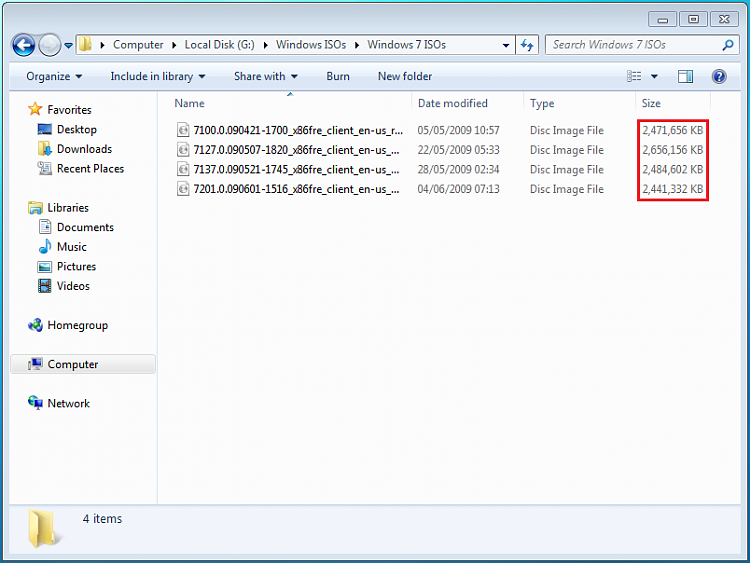The image size is (750, 563).
Task: Select Favorites in the navigation pane
Action: point(69,110)
